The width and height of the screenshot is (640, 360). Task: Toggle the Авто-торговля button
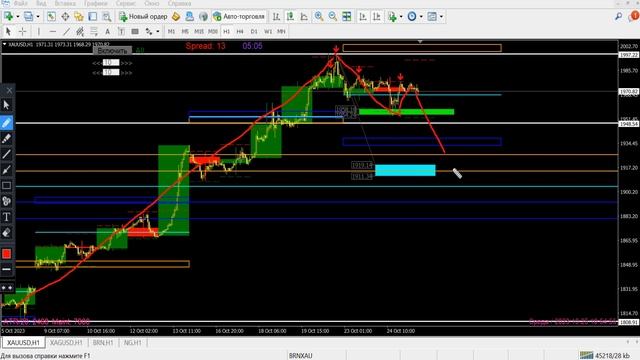239,16
